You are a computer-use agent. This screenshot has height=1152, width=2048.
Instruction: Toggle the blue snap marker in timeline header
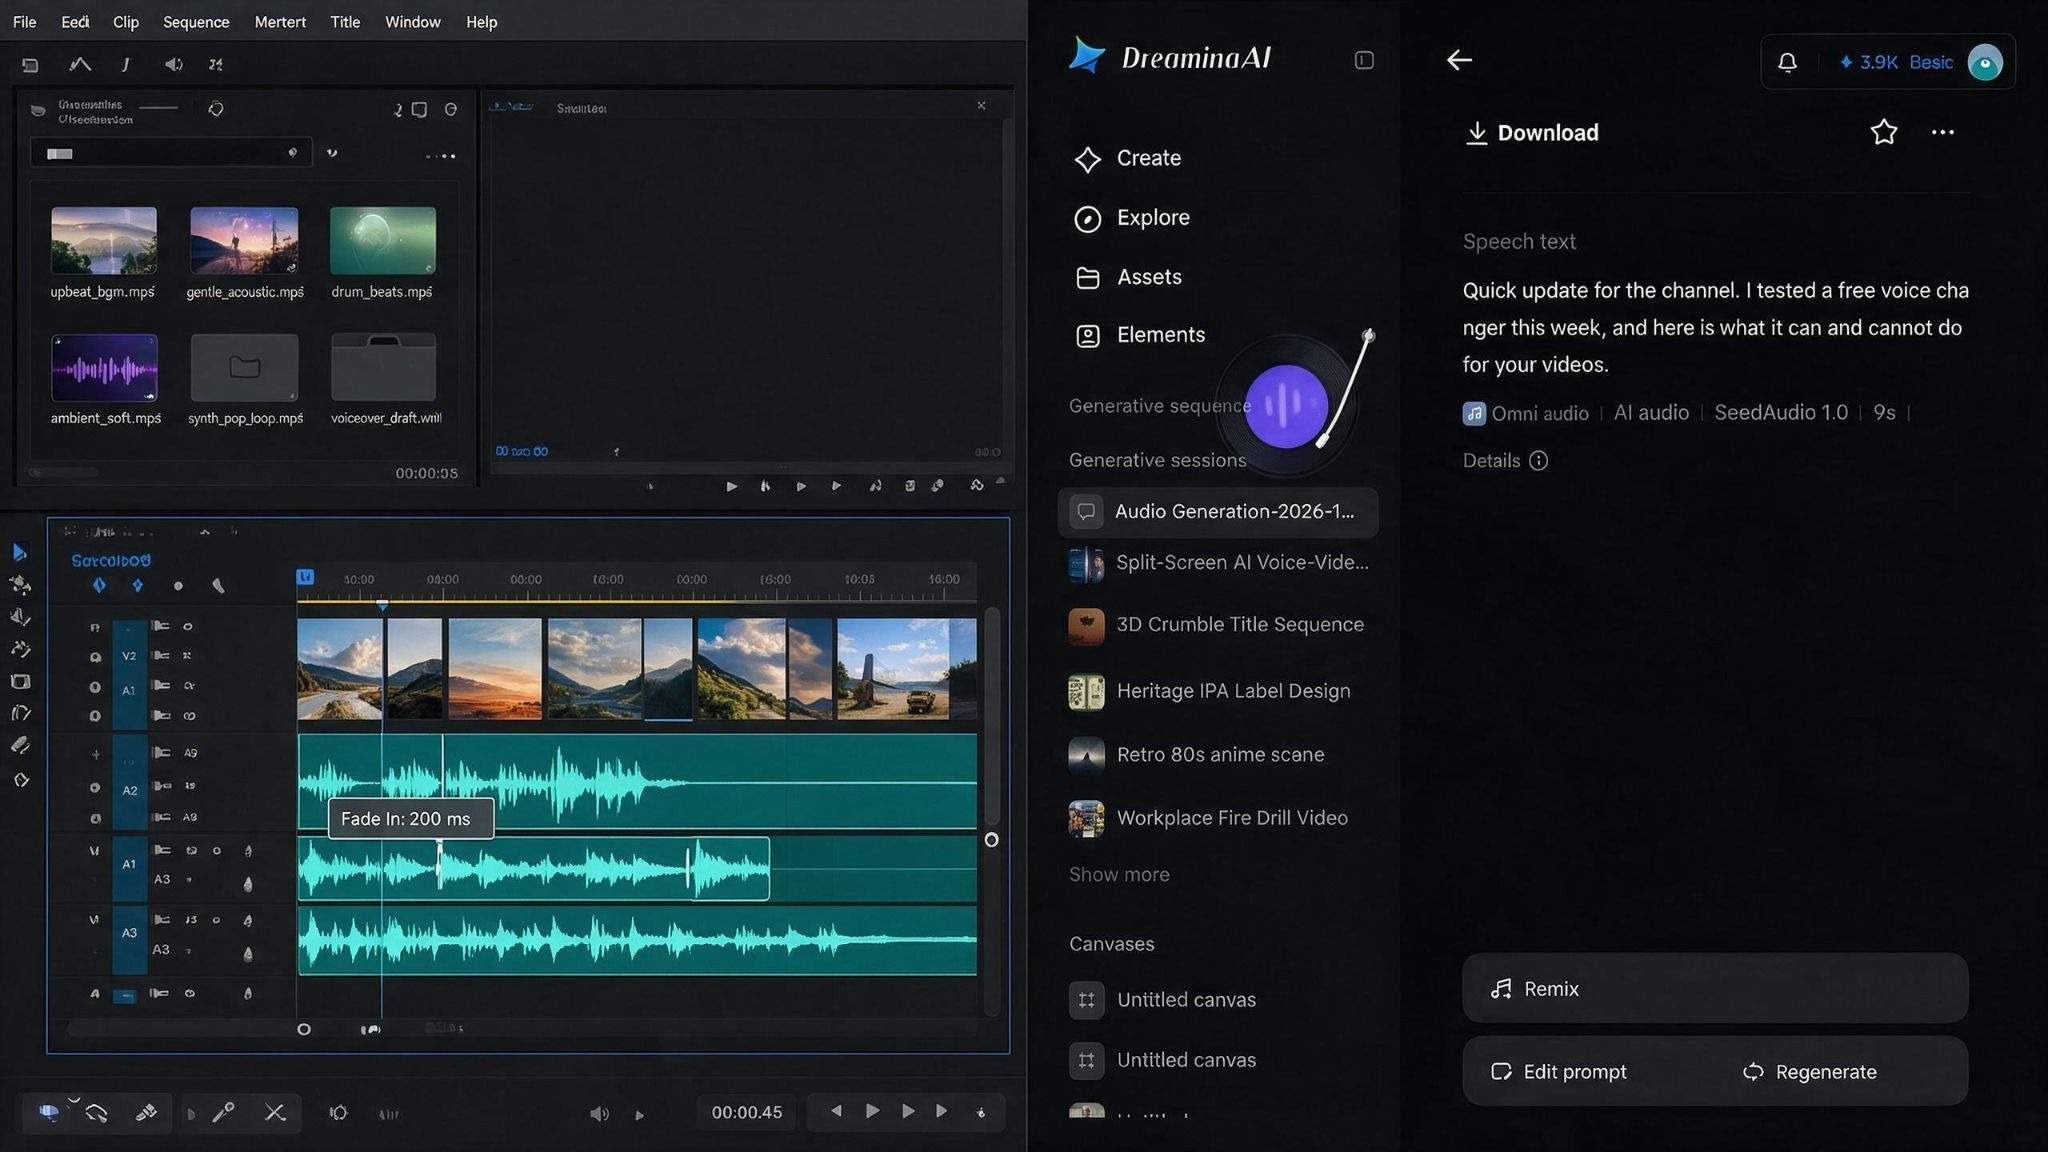point(305,577)
